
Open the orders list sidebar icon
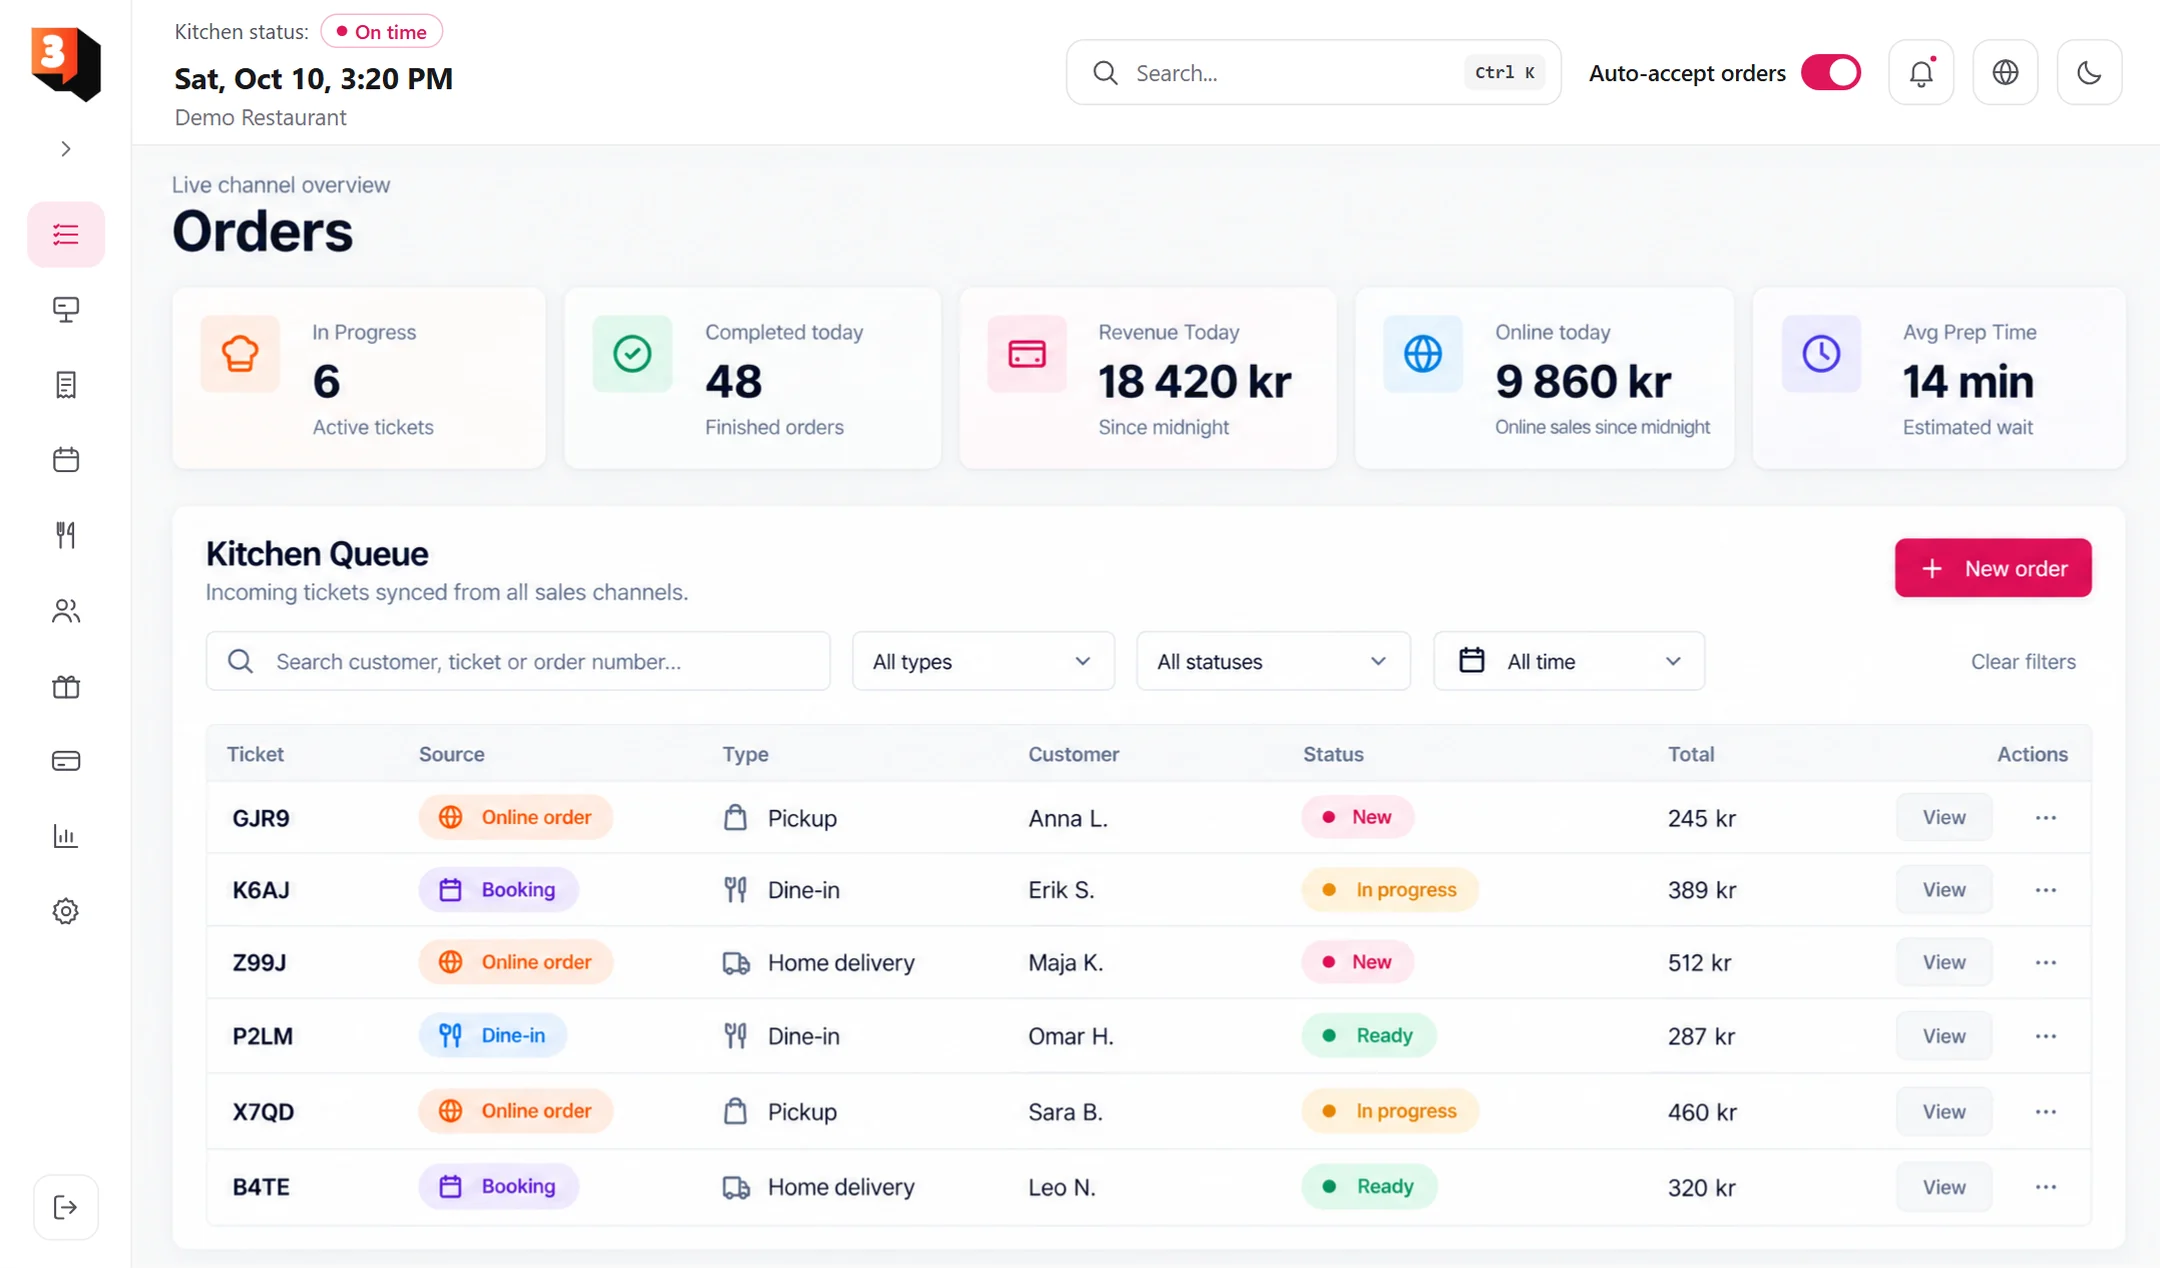[66, 234]
